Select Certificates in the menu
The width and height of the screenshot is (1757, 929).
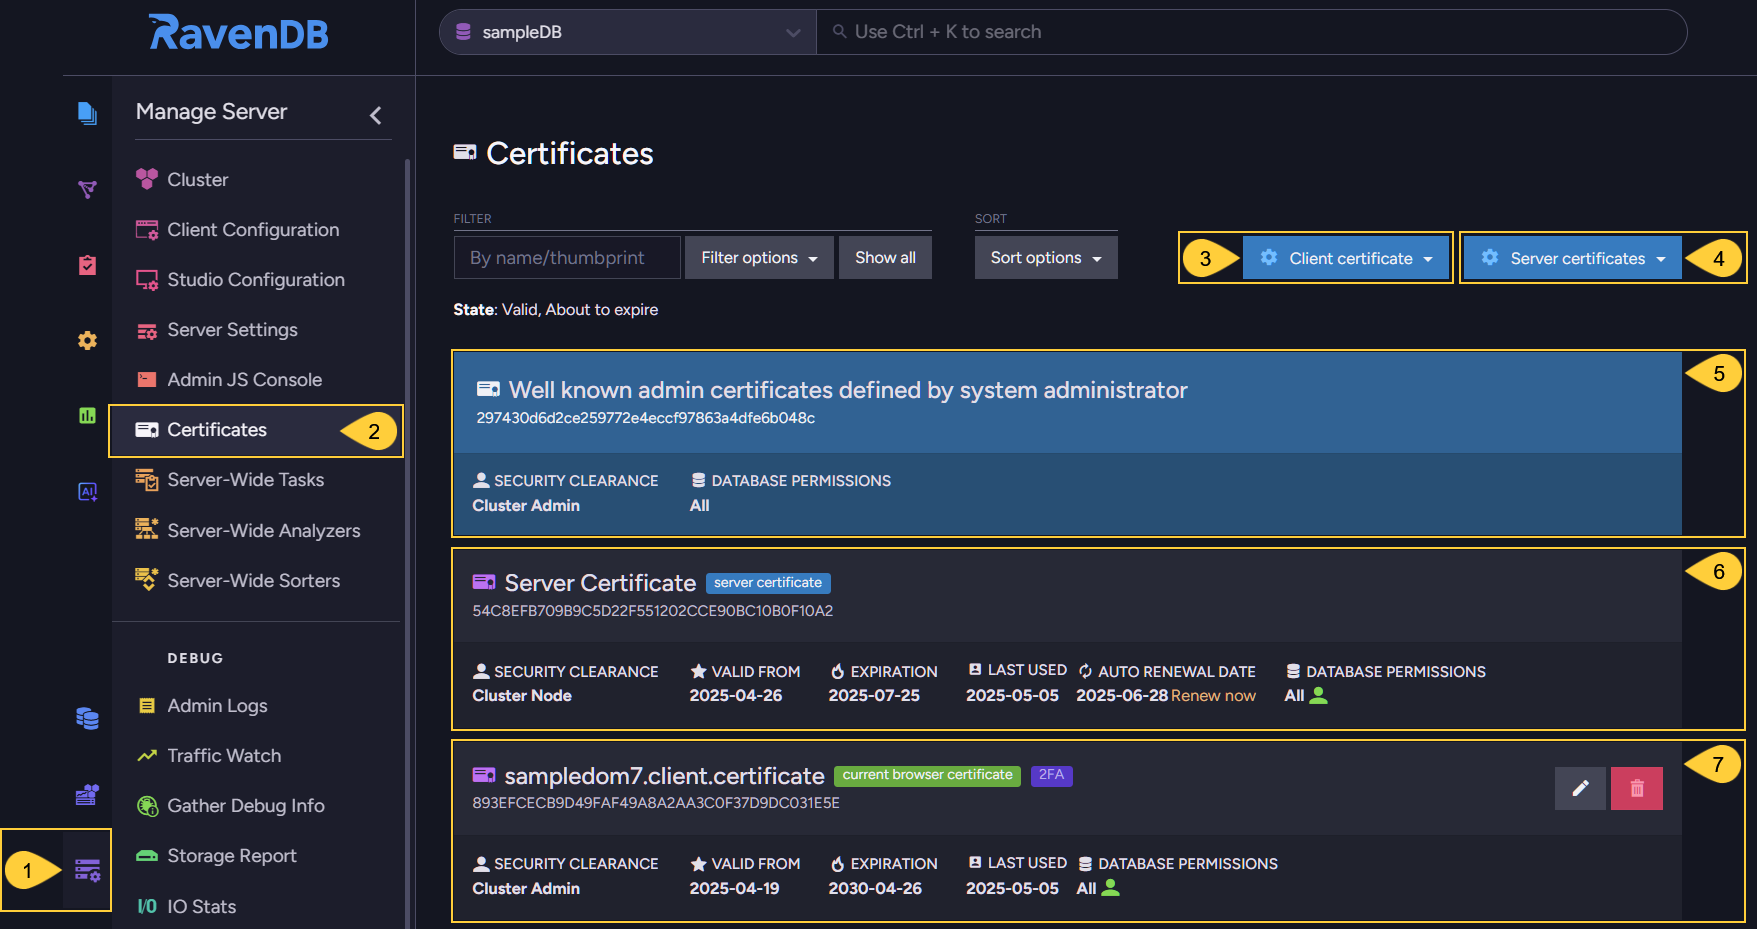tap(255, 430)
